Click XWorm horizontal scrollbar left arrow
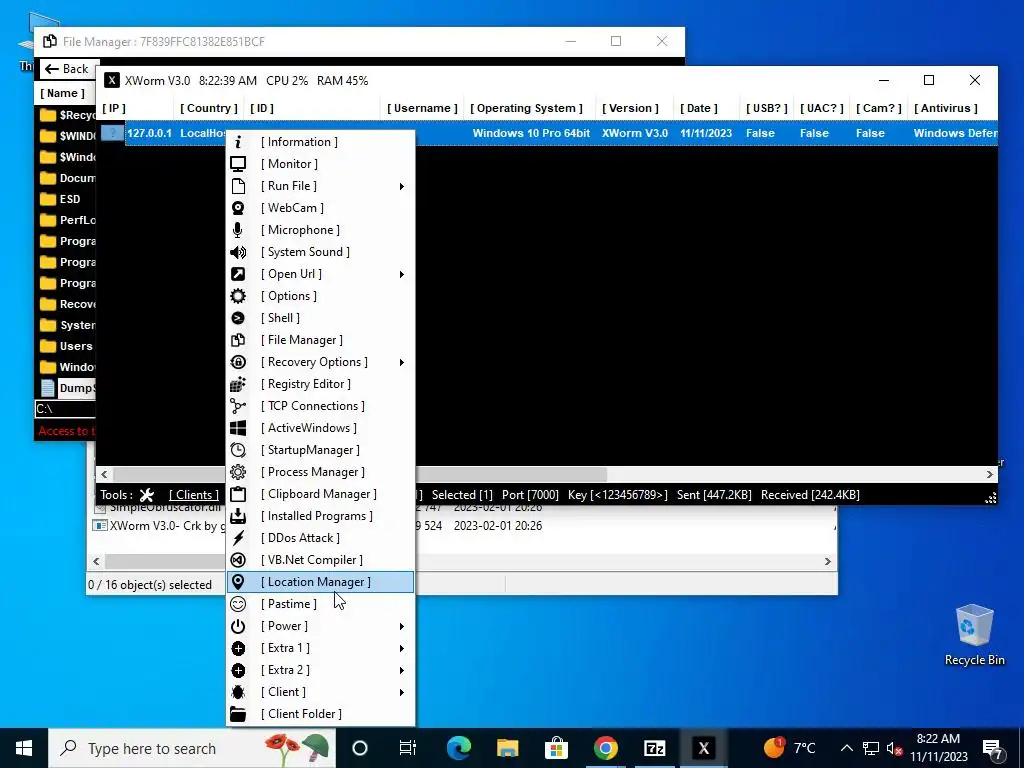The height and width of the screenshot is (768, 1024). [x=104, y=475]
